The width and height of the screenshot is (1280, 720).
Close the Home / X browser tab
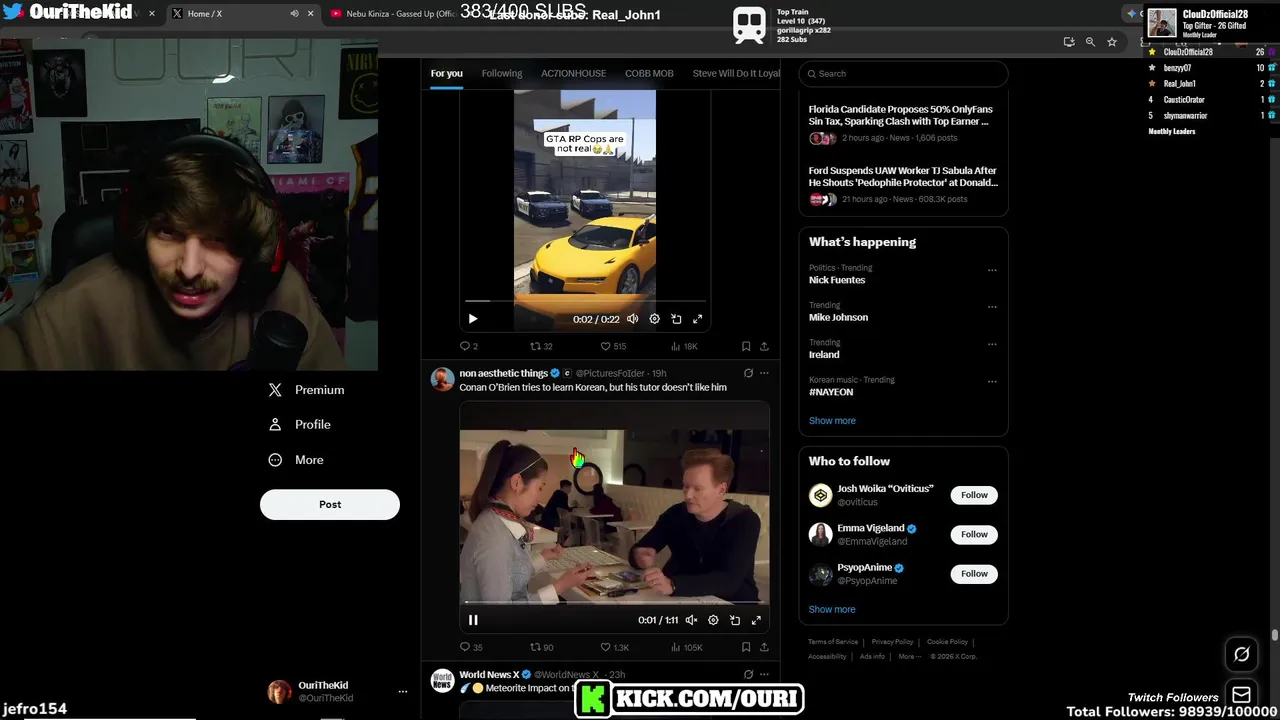(x=310, y=14)
